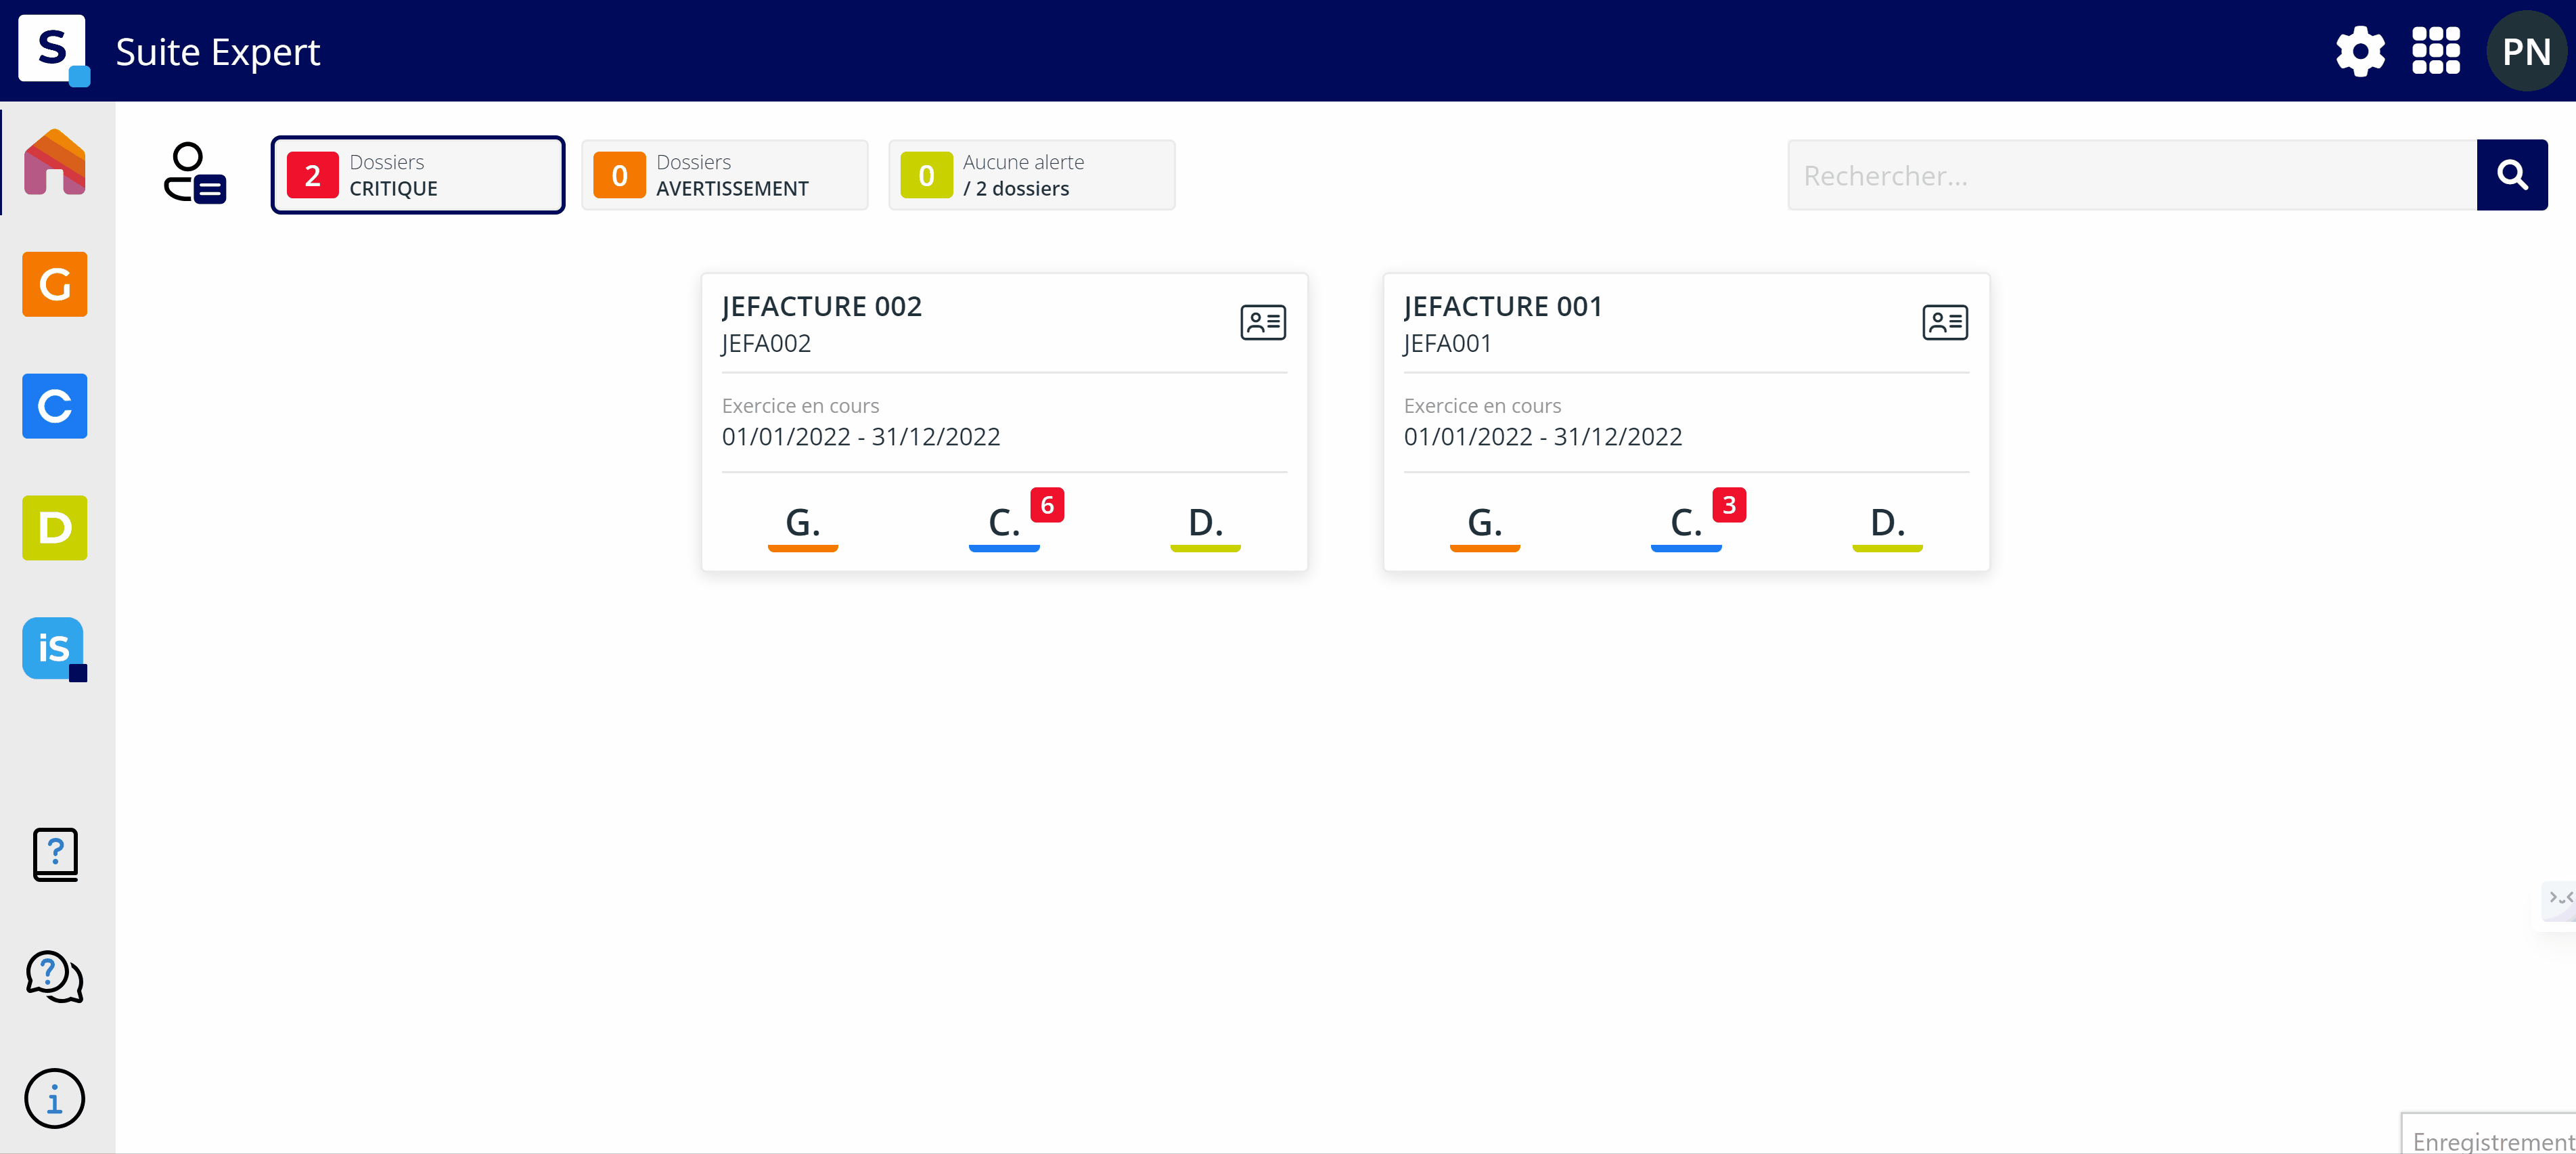
Task: Click exercise dates on JEFACTURE 002 card
Action: 861,436
